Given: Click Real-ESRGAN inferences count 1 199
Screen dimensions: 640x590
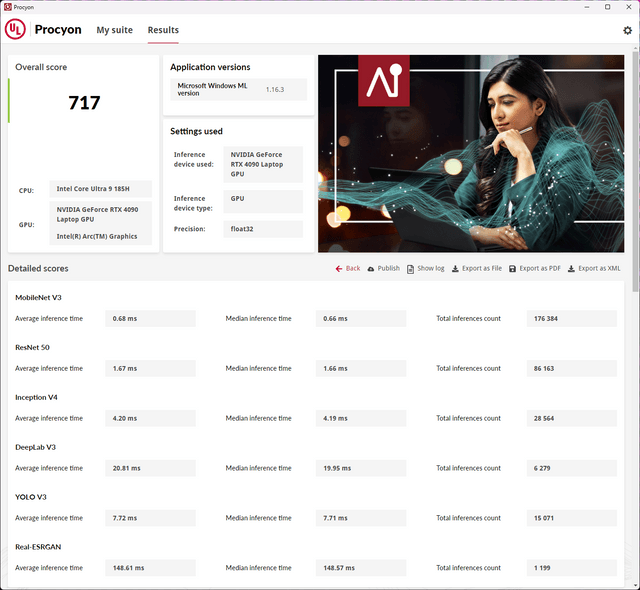Looking at the screenshot, I should [571, 568].
